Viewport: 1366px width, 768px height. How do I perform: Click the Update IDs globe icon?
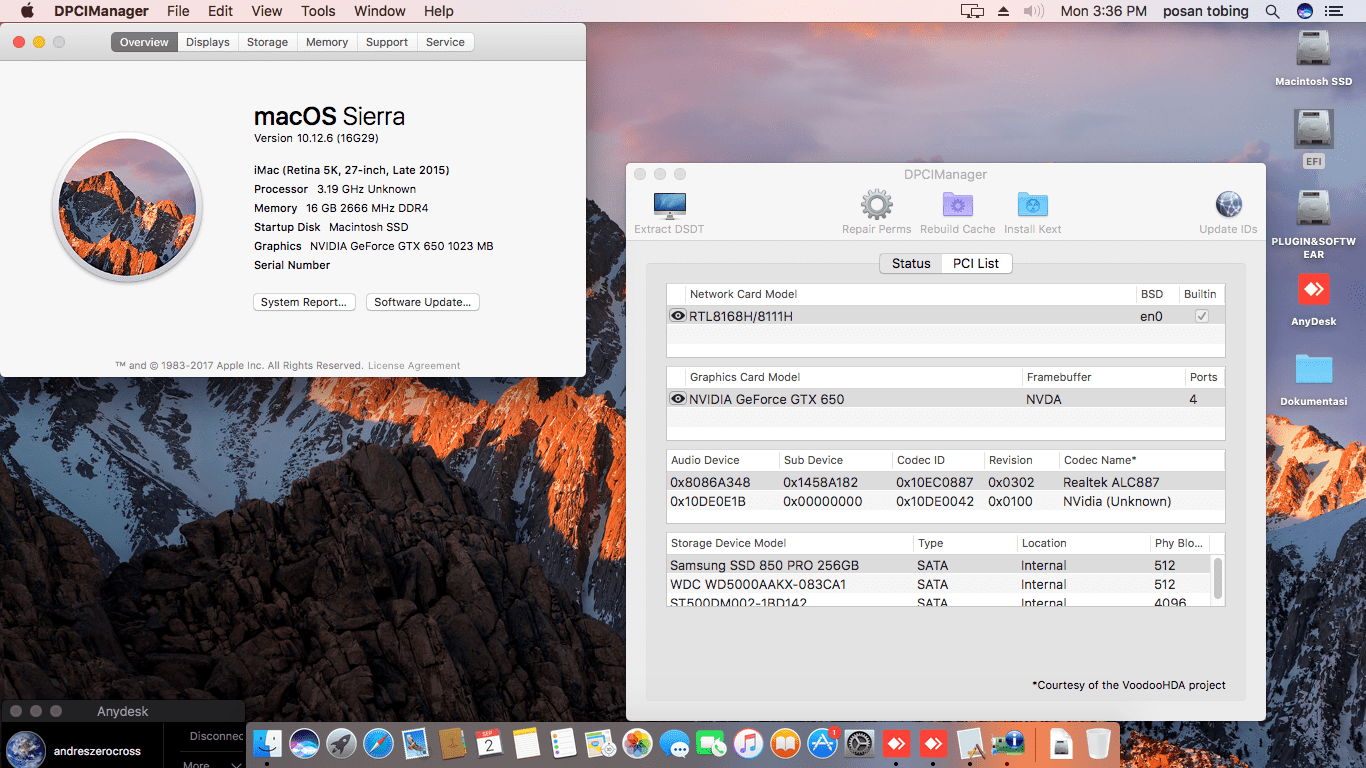point(1229,205)
